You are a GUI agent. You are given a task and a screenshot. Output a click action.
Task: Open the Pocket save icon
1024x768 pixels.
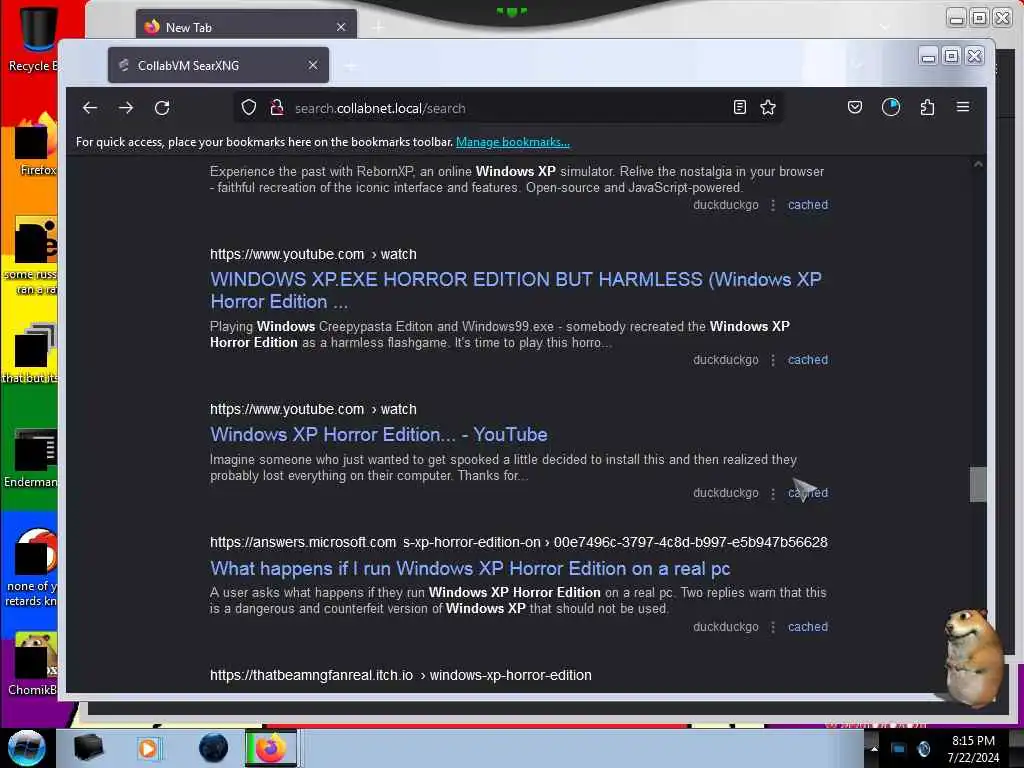(x=855, y=107)
